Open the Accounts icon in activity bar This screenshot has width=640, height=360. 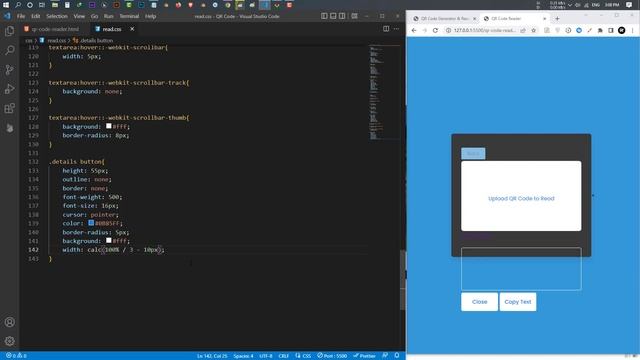tap(9, 322)
